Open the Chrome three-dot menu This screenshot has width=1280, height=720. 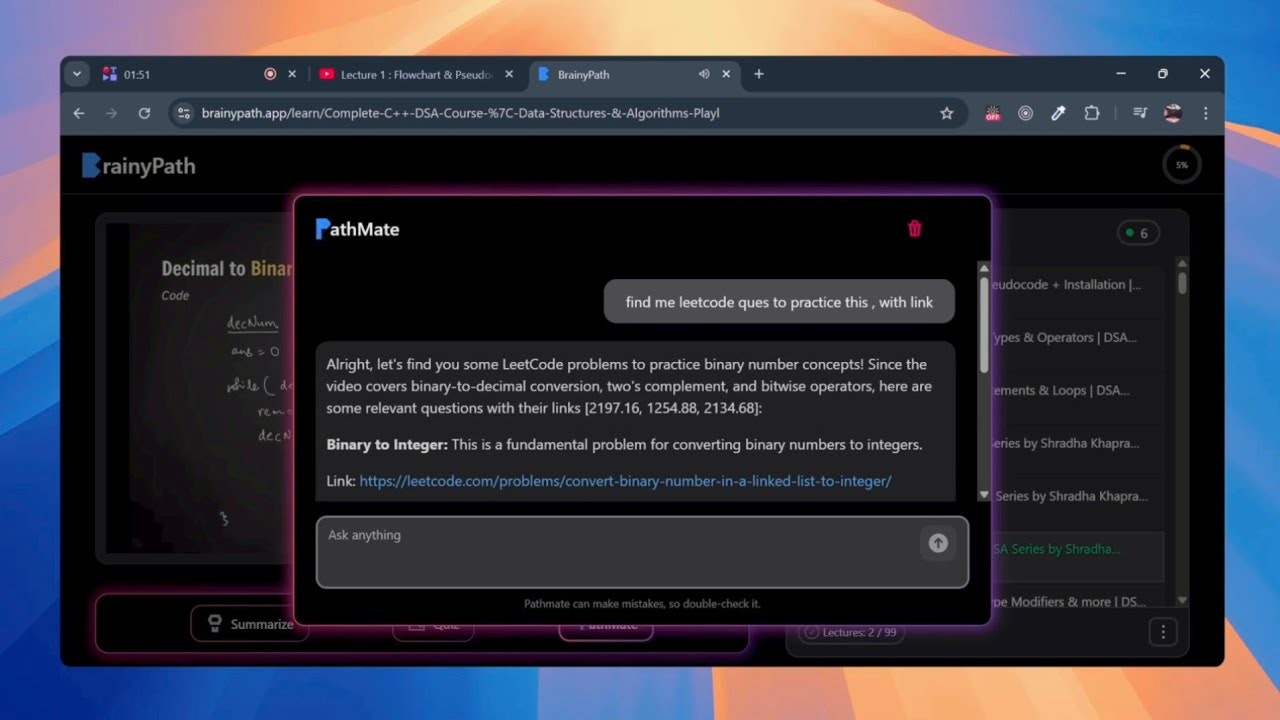coord(1206,113)
